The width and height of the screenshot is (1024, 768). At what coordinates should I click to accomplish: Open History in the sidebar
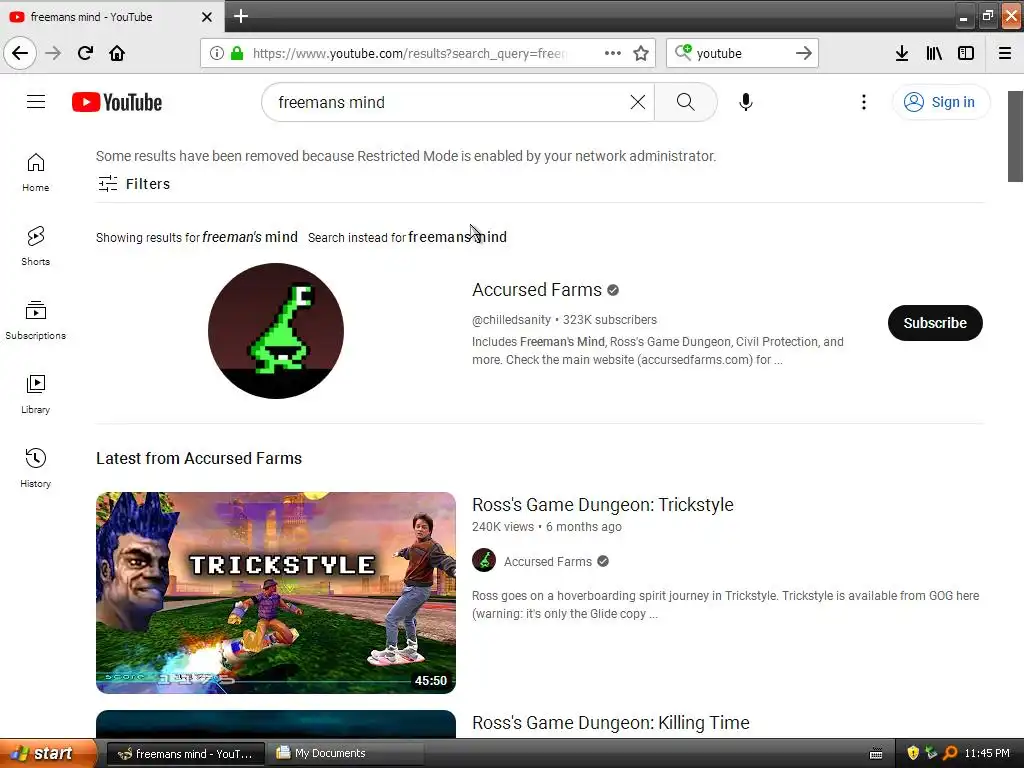pos(36,468)
